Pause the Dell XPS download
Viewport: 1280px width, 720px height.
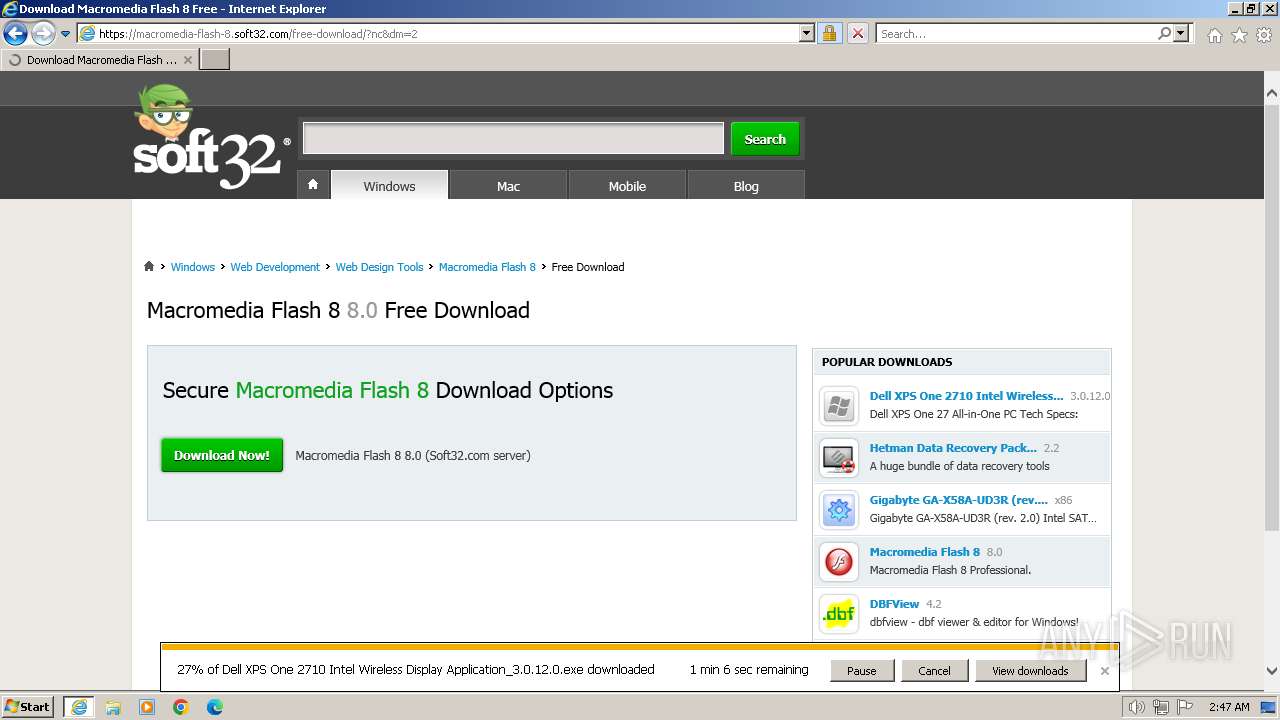coord(861,671)
